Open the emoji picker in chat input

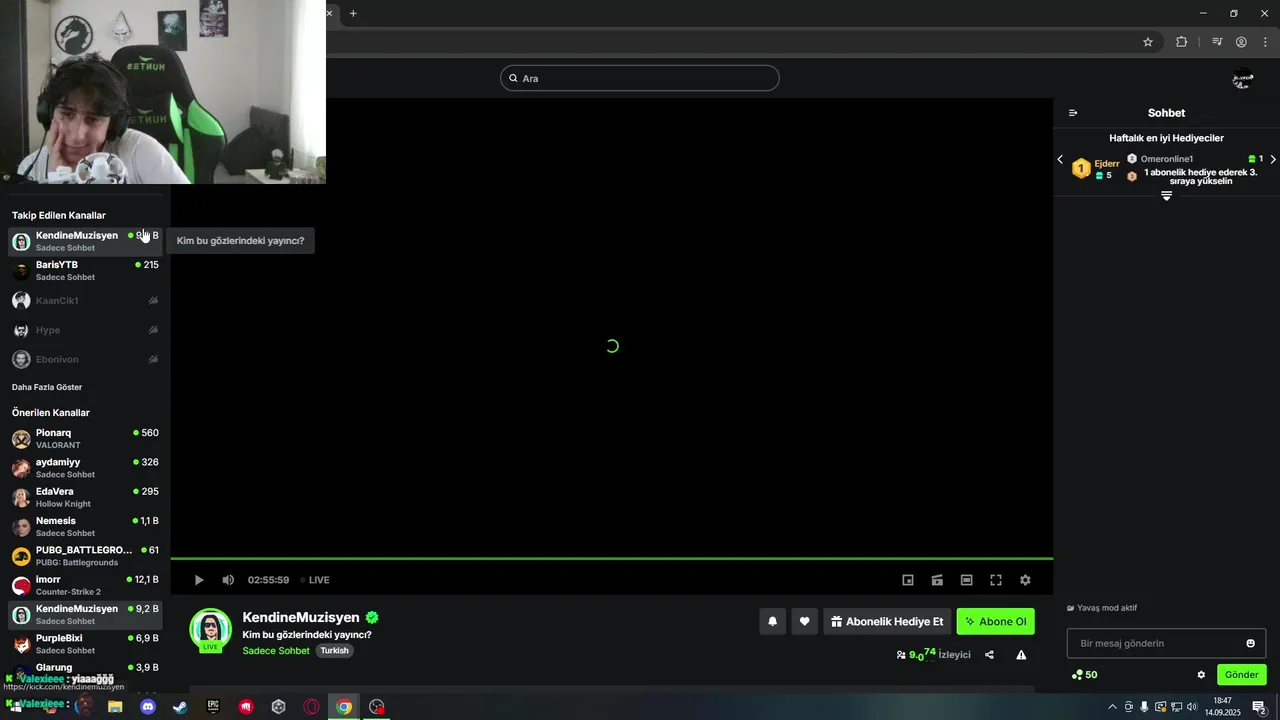click(x=1250, y=643)
